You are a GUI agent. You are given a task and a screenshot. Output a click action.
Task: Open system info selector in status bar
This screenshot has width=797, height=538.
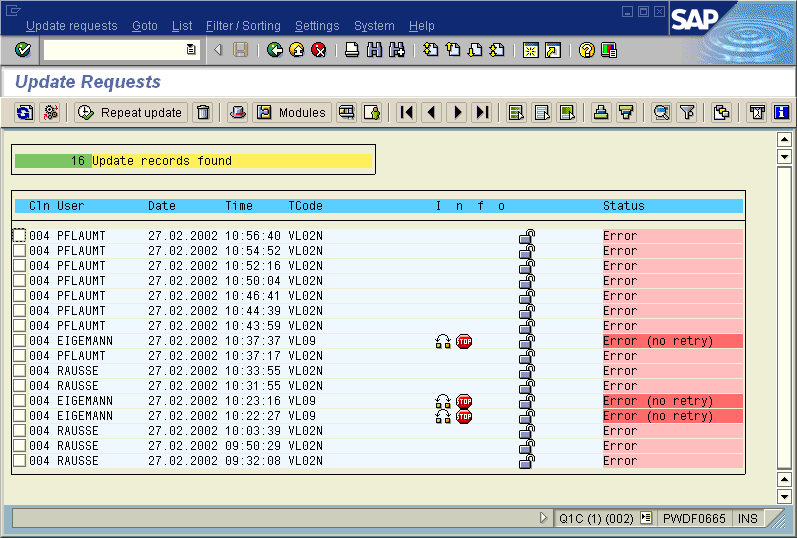tap(646, 518)
